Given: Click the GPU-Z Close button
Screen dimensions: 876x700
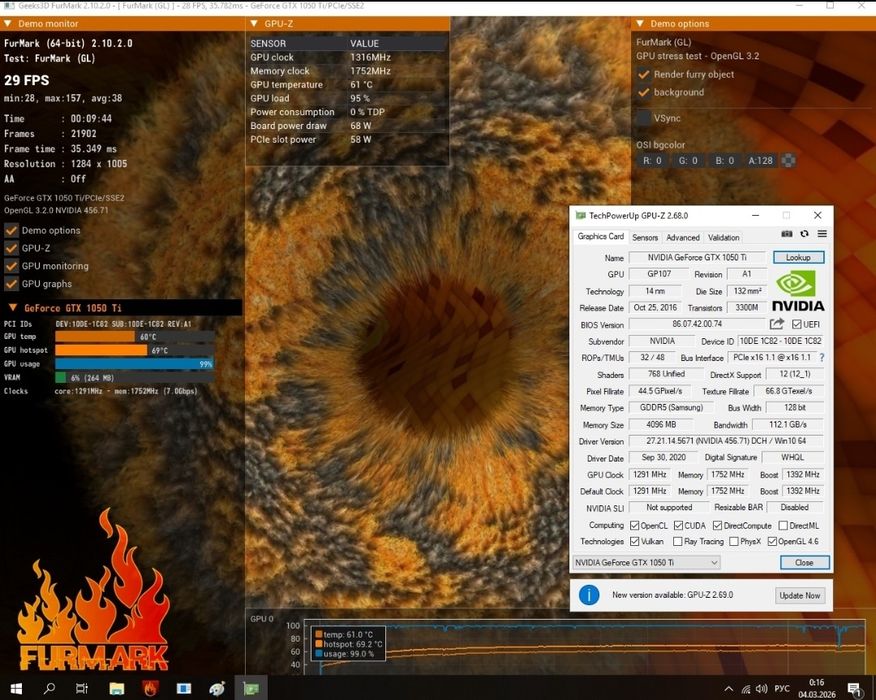Looking at the screenshot, I should [x=804, y=563].
